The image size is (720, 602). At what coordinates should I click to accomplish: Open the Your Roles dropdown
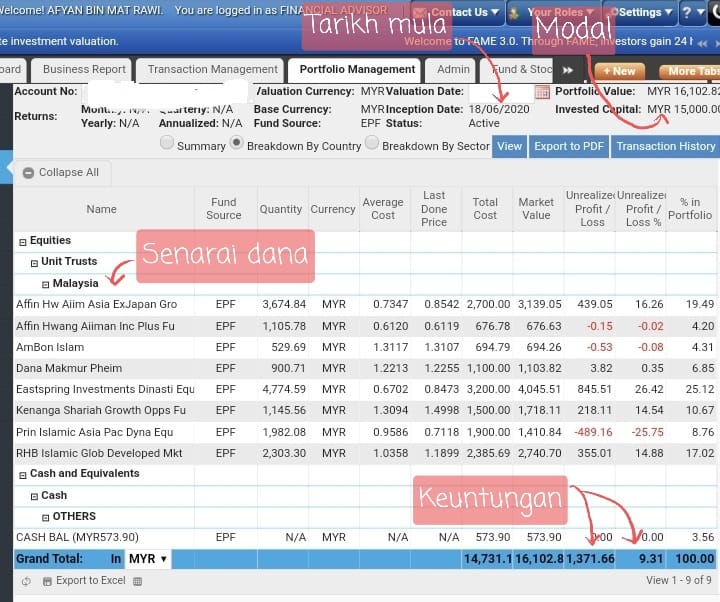click(553, 12)
